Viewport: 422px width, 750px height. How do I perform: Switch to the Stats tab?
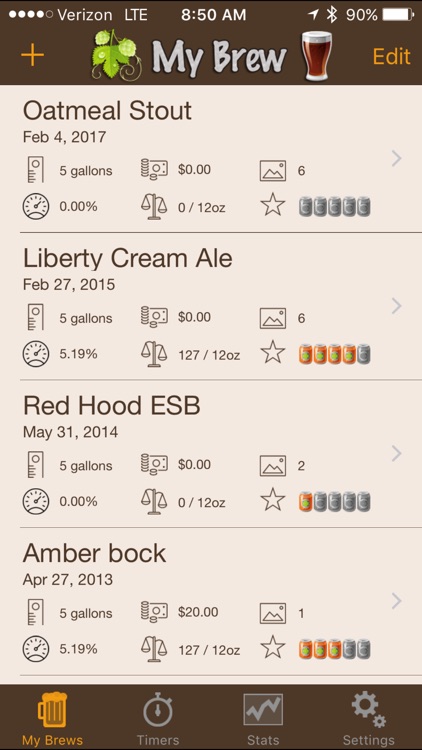(x=263, y=718)
